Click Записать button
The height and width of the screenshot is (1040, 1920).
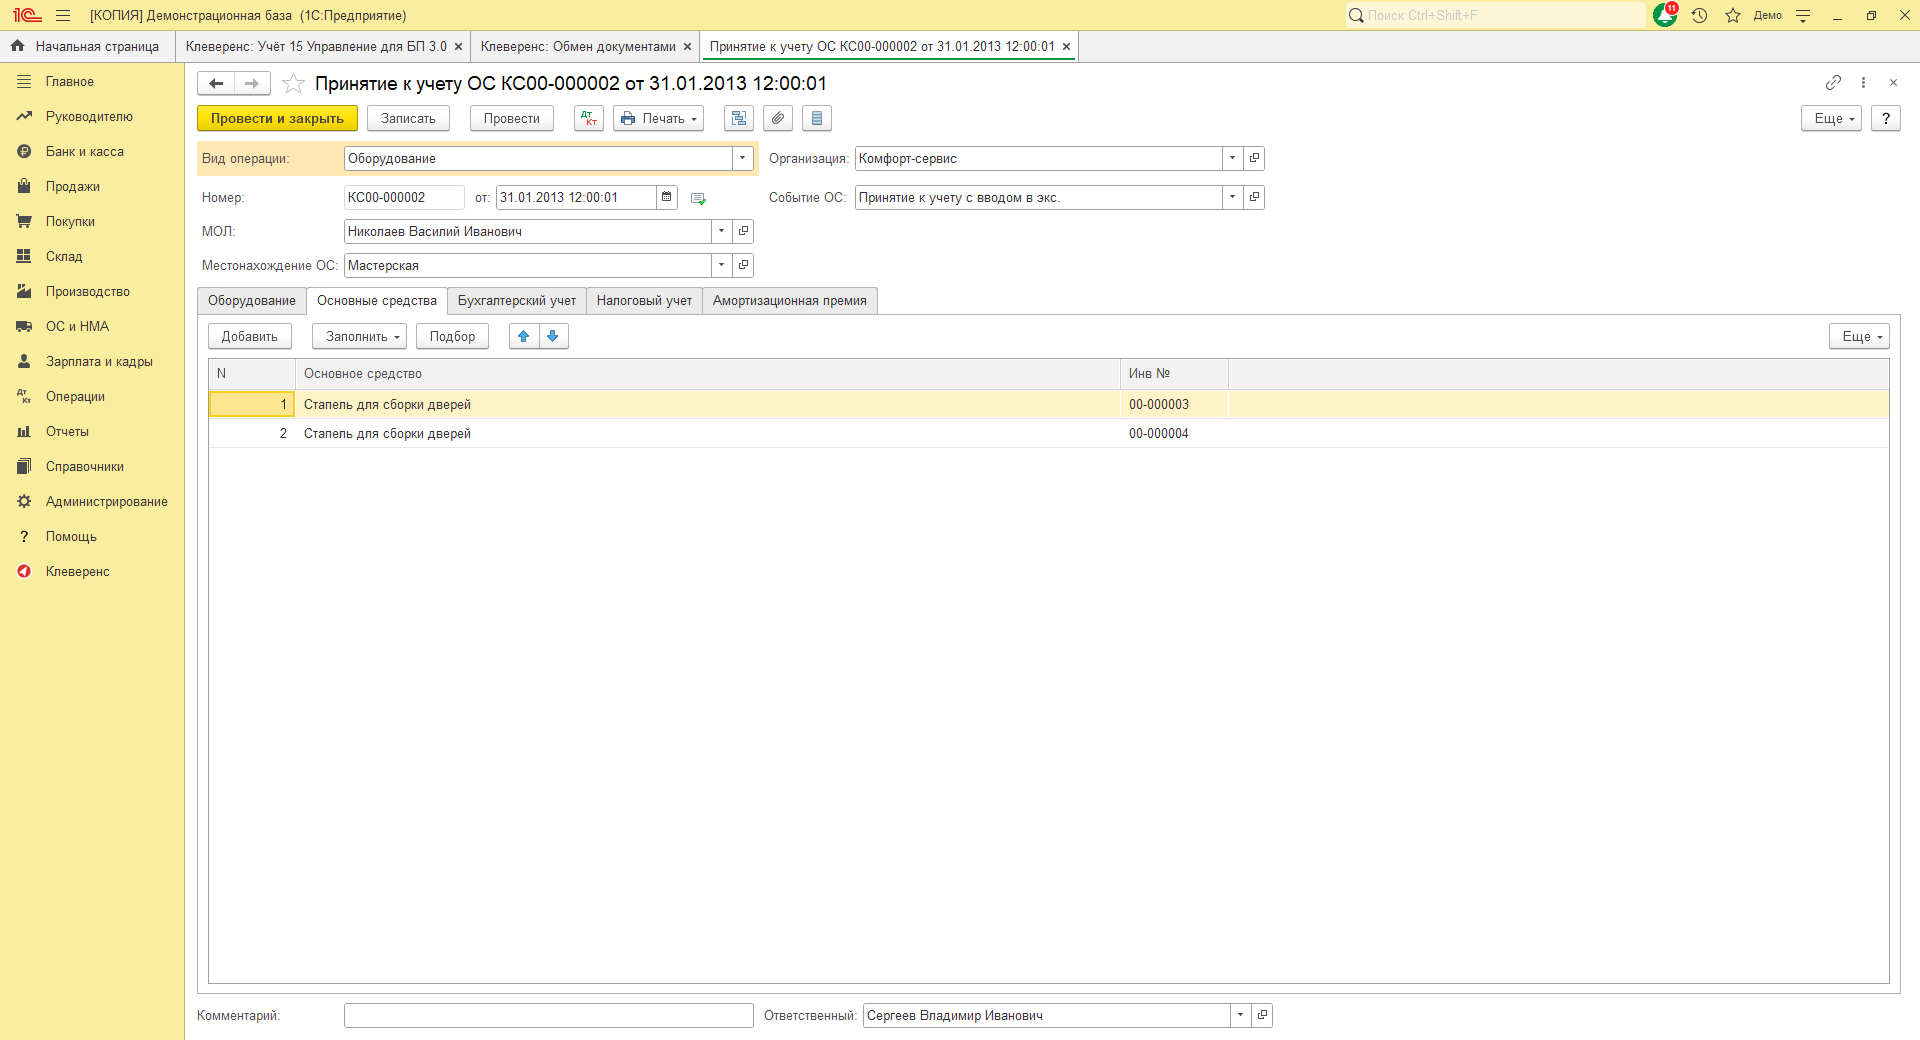point(408,118)
